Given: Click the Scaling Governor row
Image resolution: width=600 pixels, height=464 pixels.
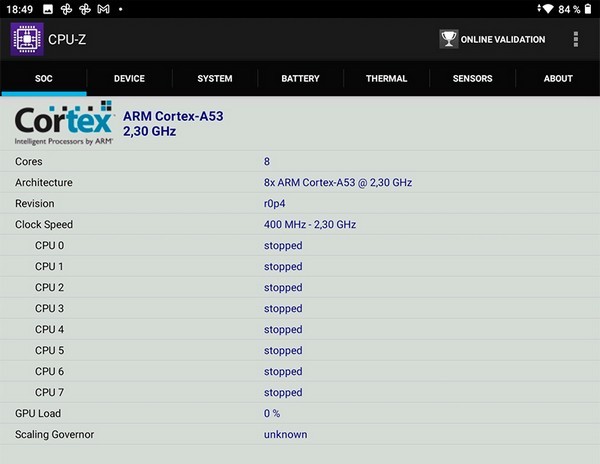Looking at the screenshot, I should [300, 435].
